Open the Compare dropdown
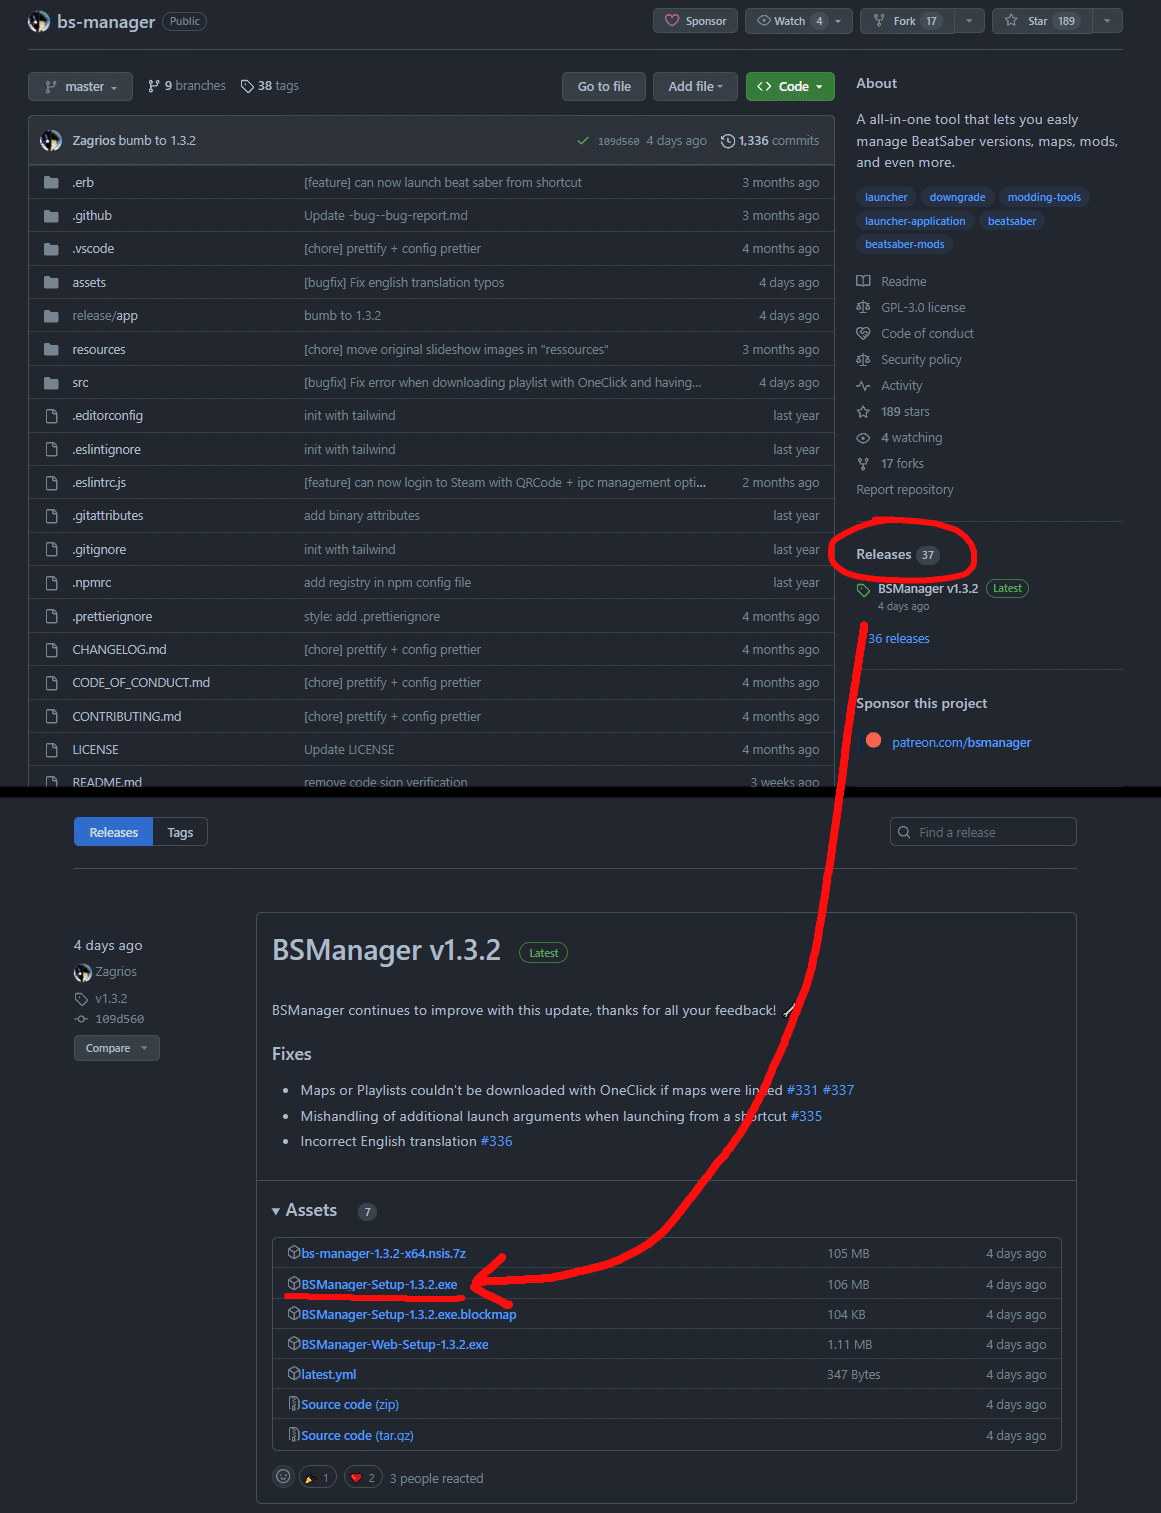 point(116,1048)
